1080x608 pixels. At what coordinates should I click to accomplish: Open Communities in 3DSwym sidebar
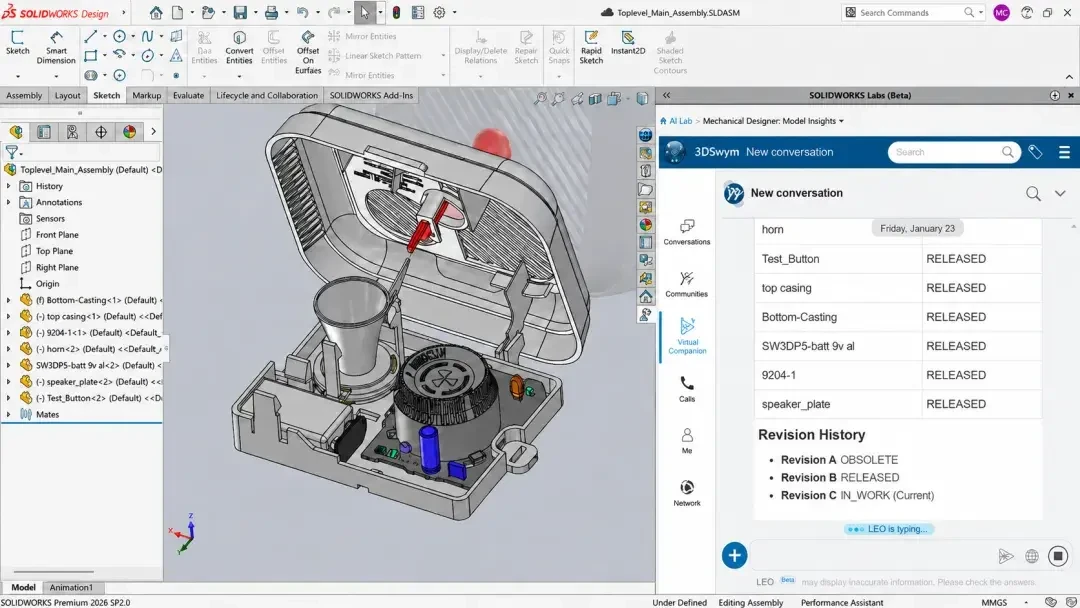tap(687, 284)
